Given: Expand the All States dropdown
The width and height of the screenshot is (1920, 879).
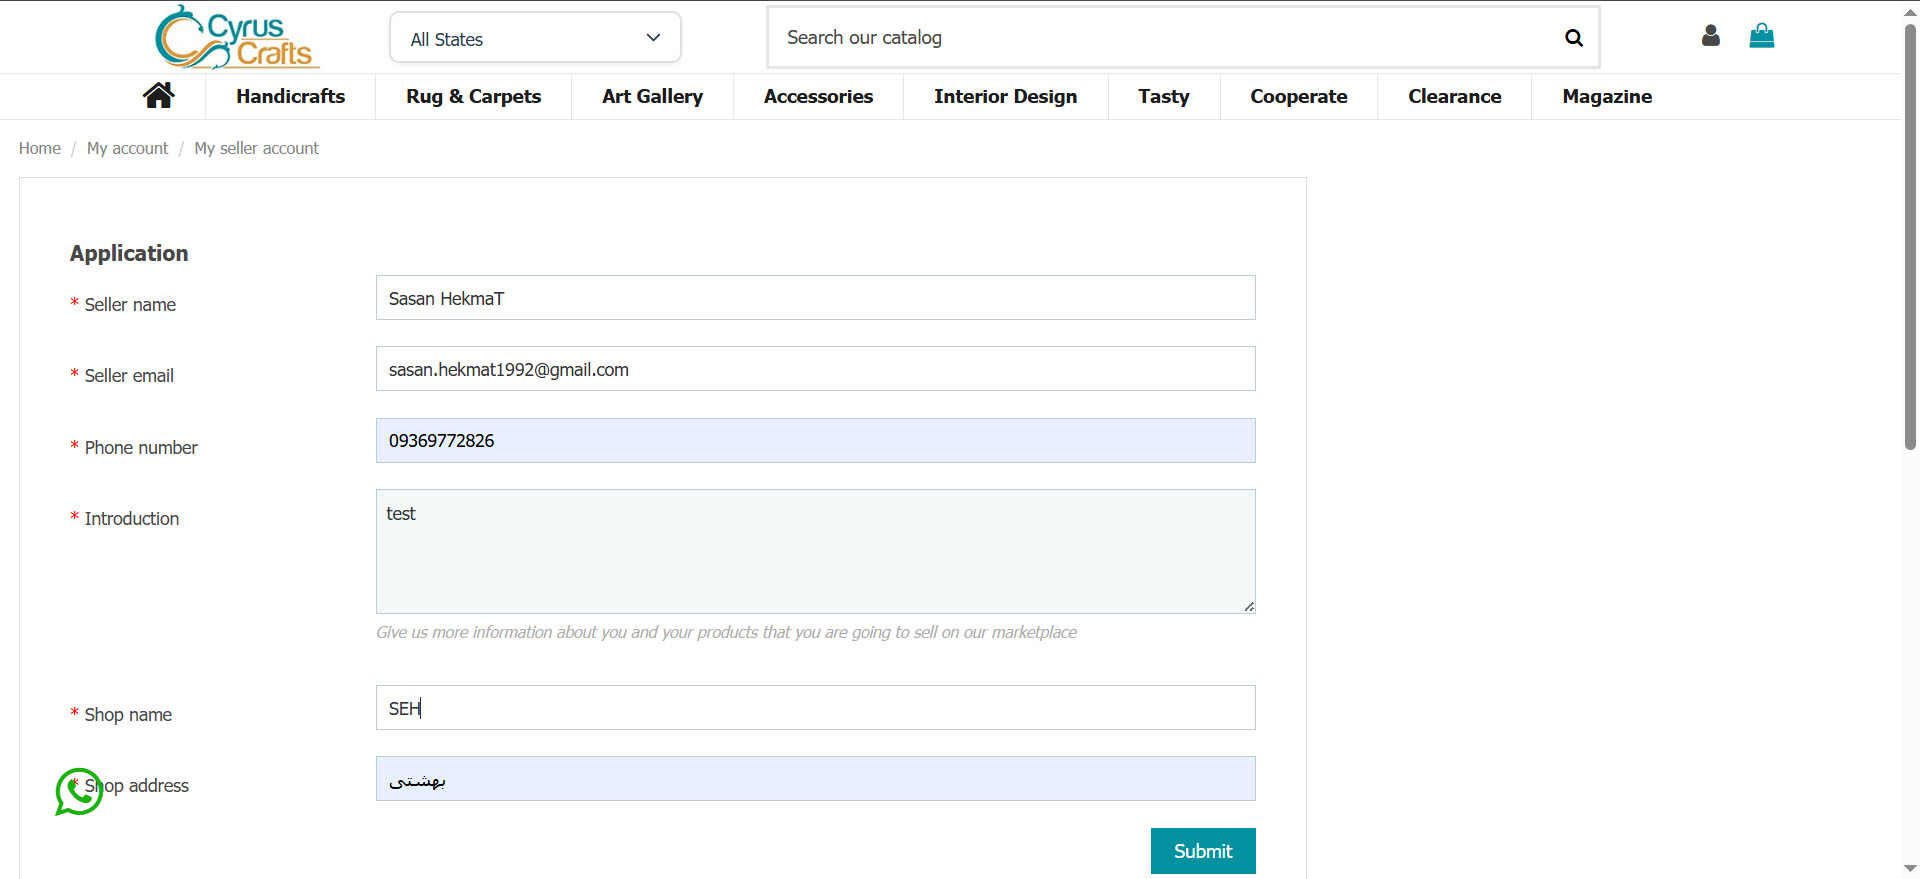Looking at the screenshot, I should 535,38.
